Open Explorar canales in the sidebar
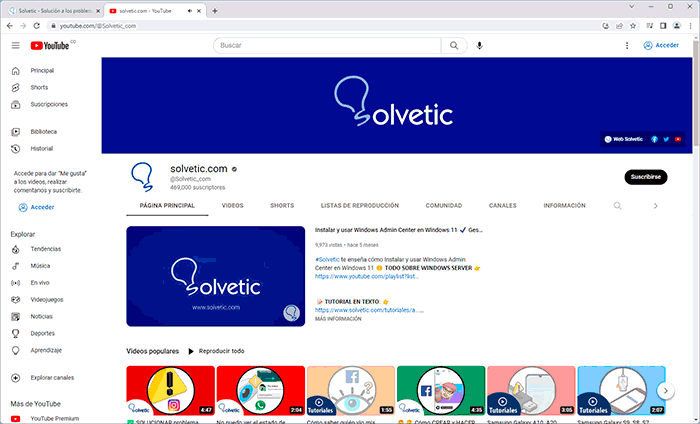 50,378
